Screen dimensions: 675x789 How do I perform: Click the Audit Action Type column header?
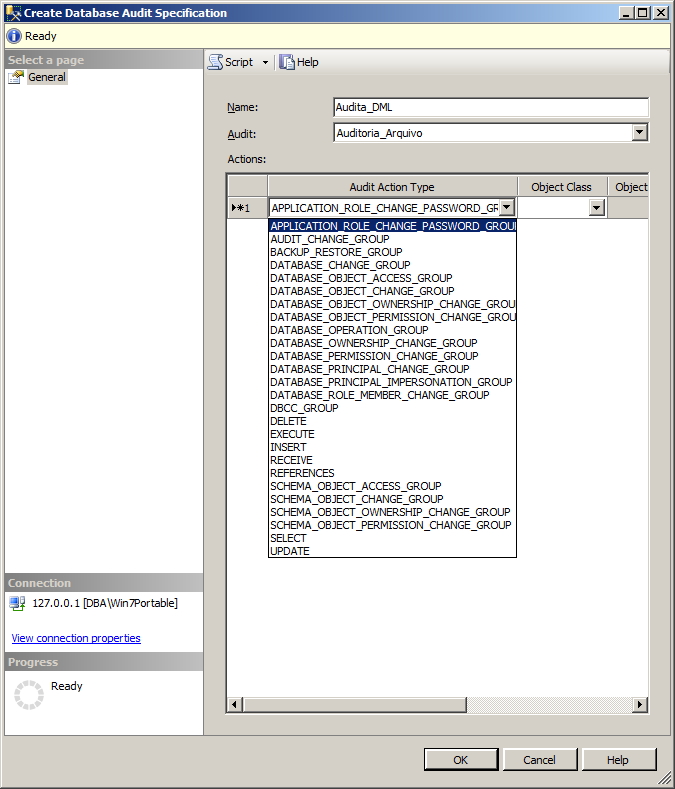392,187
